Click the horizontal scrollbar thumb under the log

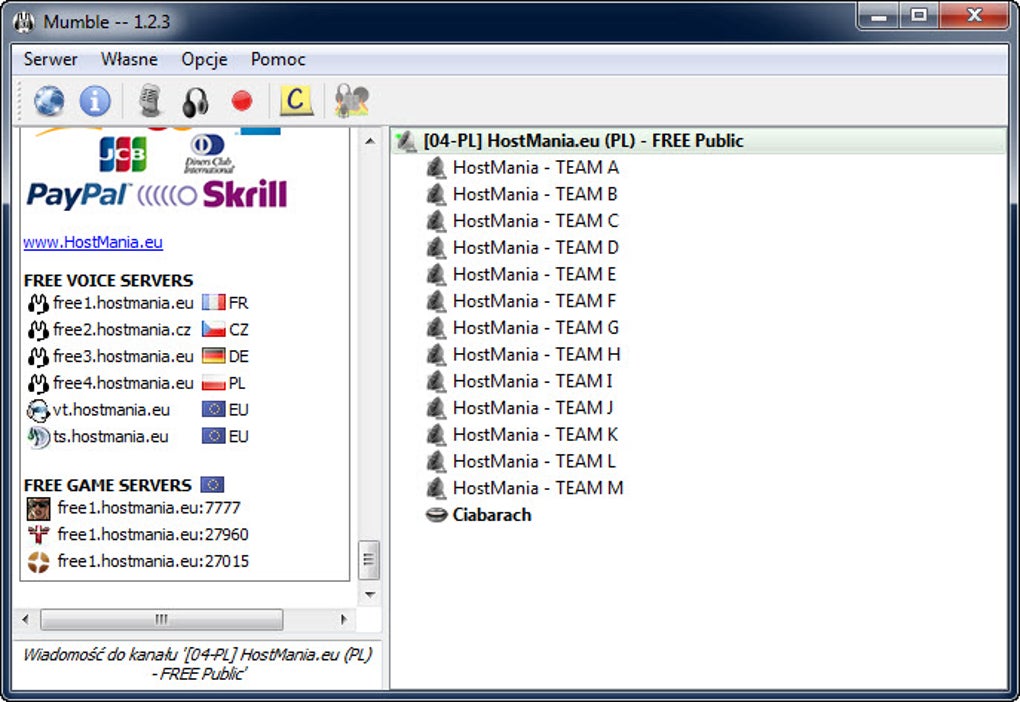click(x=161, y=619)
